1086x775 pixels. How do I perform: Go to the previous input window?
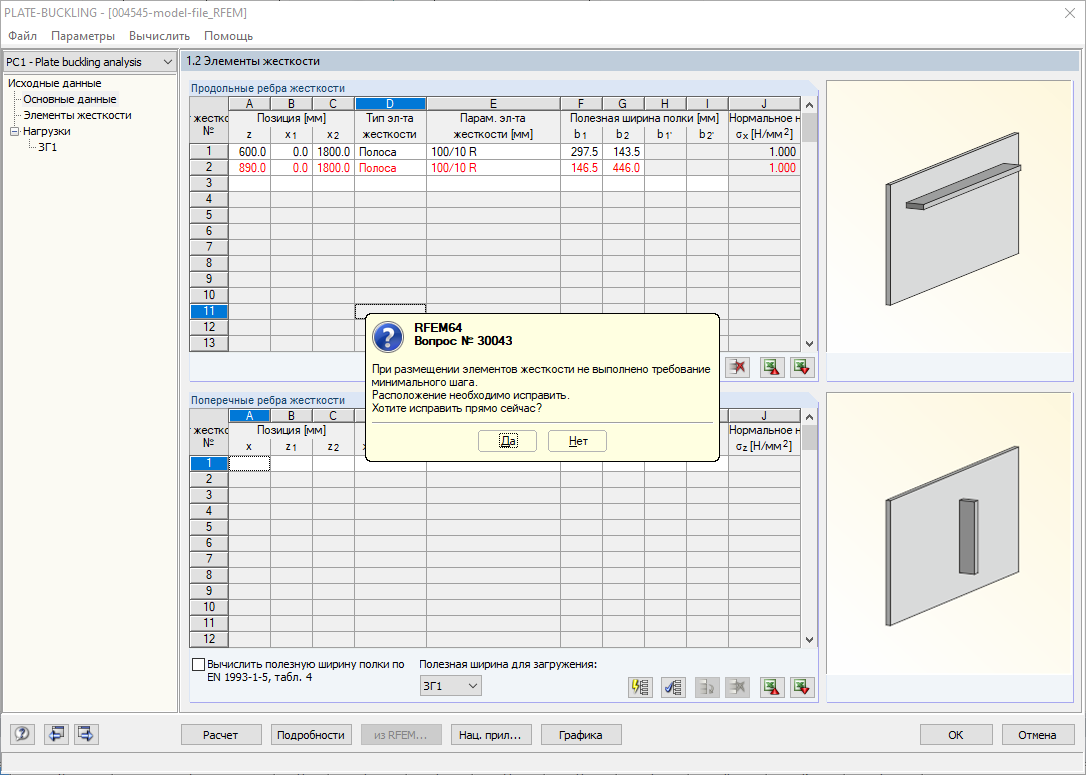pos(56,734)
